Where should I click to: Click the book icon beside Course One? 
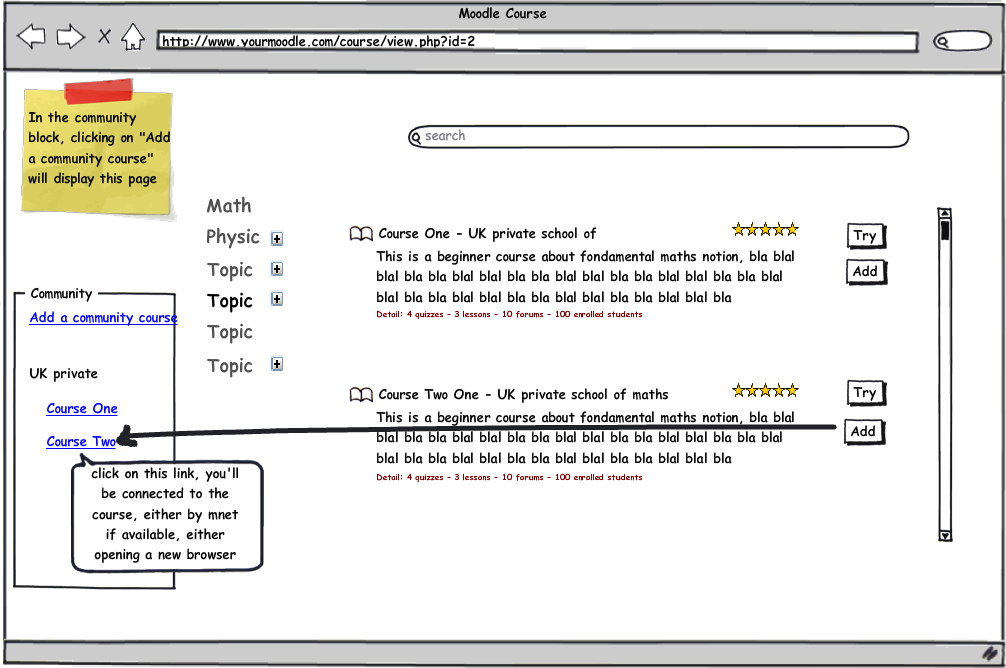pos(361,234)
